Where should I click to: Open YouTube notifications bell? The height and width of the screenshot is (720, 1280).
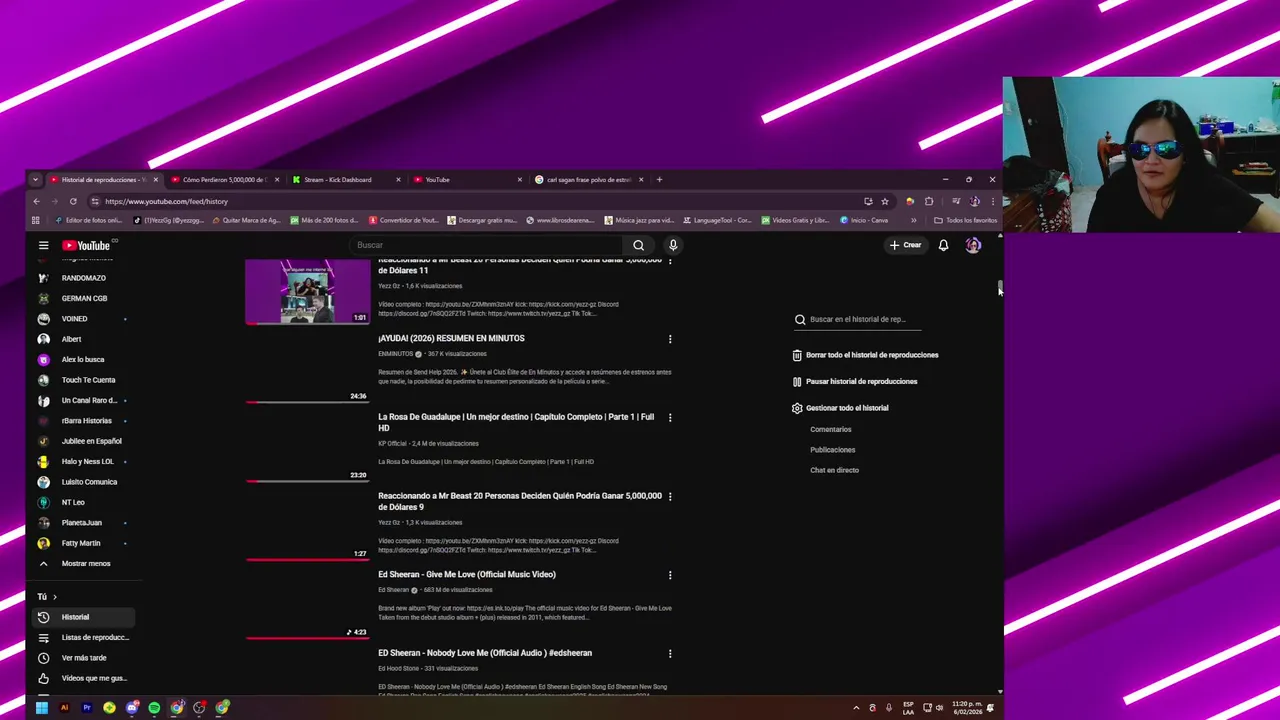tap(943, 245)
